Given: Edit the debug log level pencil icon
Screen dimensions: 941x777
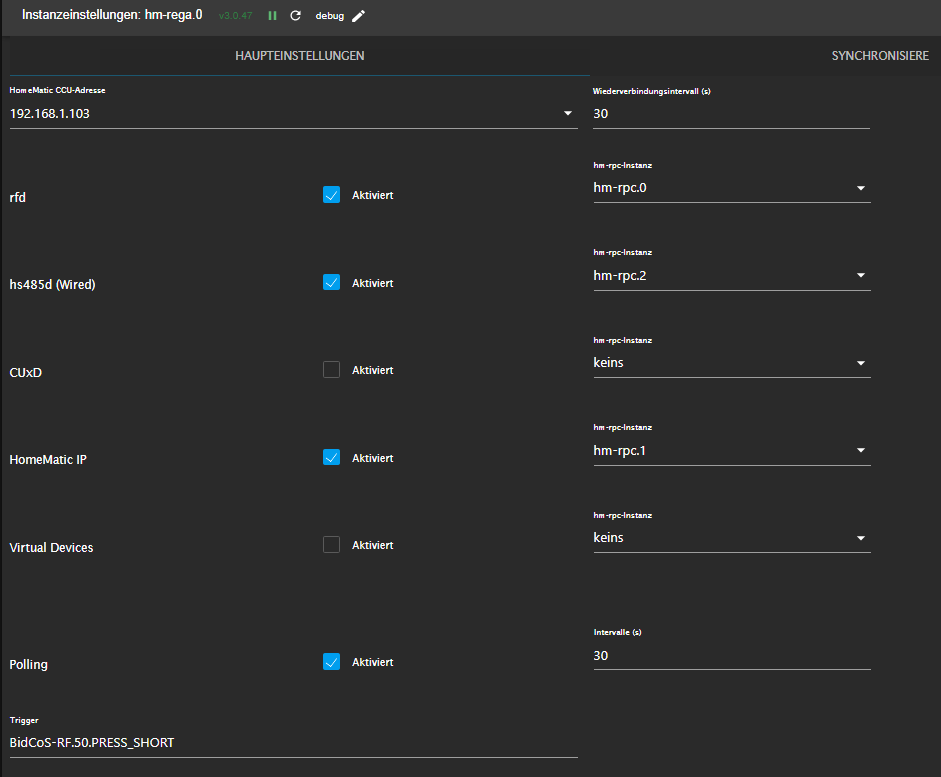Looking at the screenshot, I should 358,16.
